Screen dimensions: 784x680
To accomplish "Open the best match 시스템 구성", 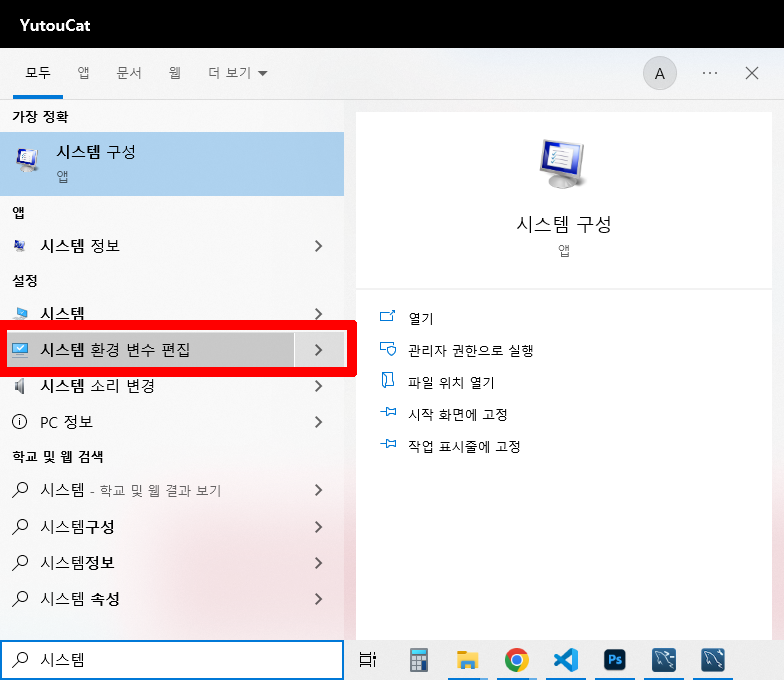I will pyautogui.click(x=172, y=164).
